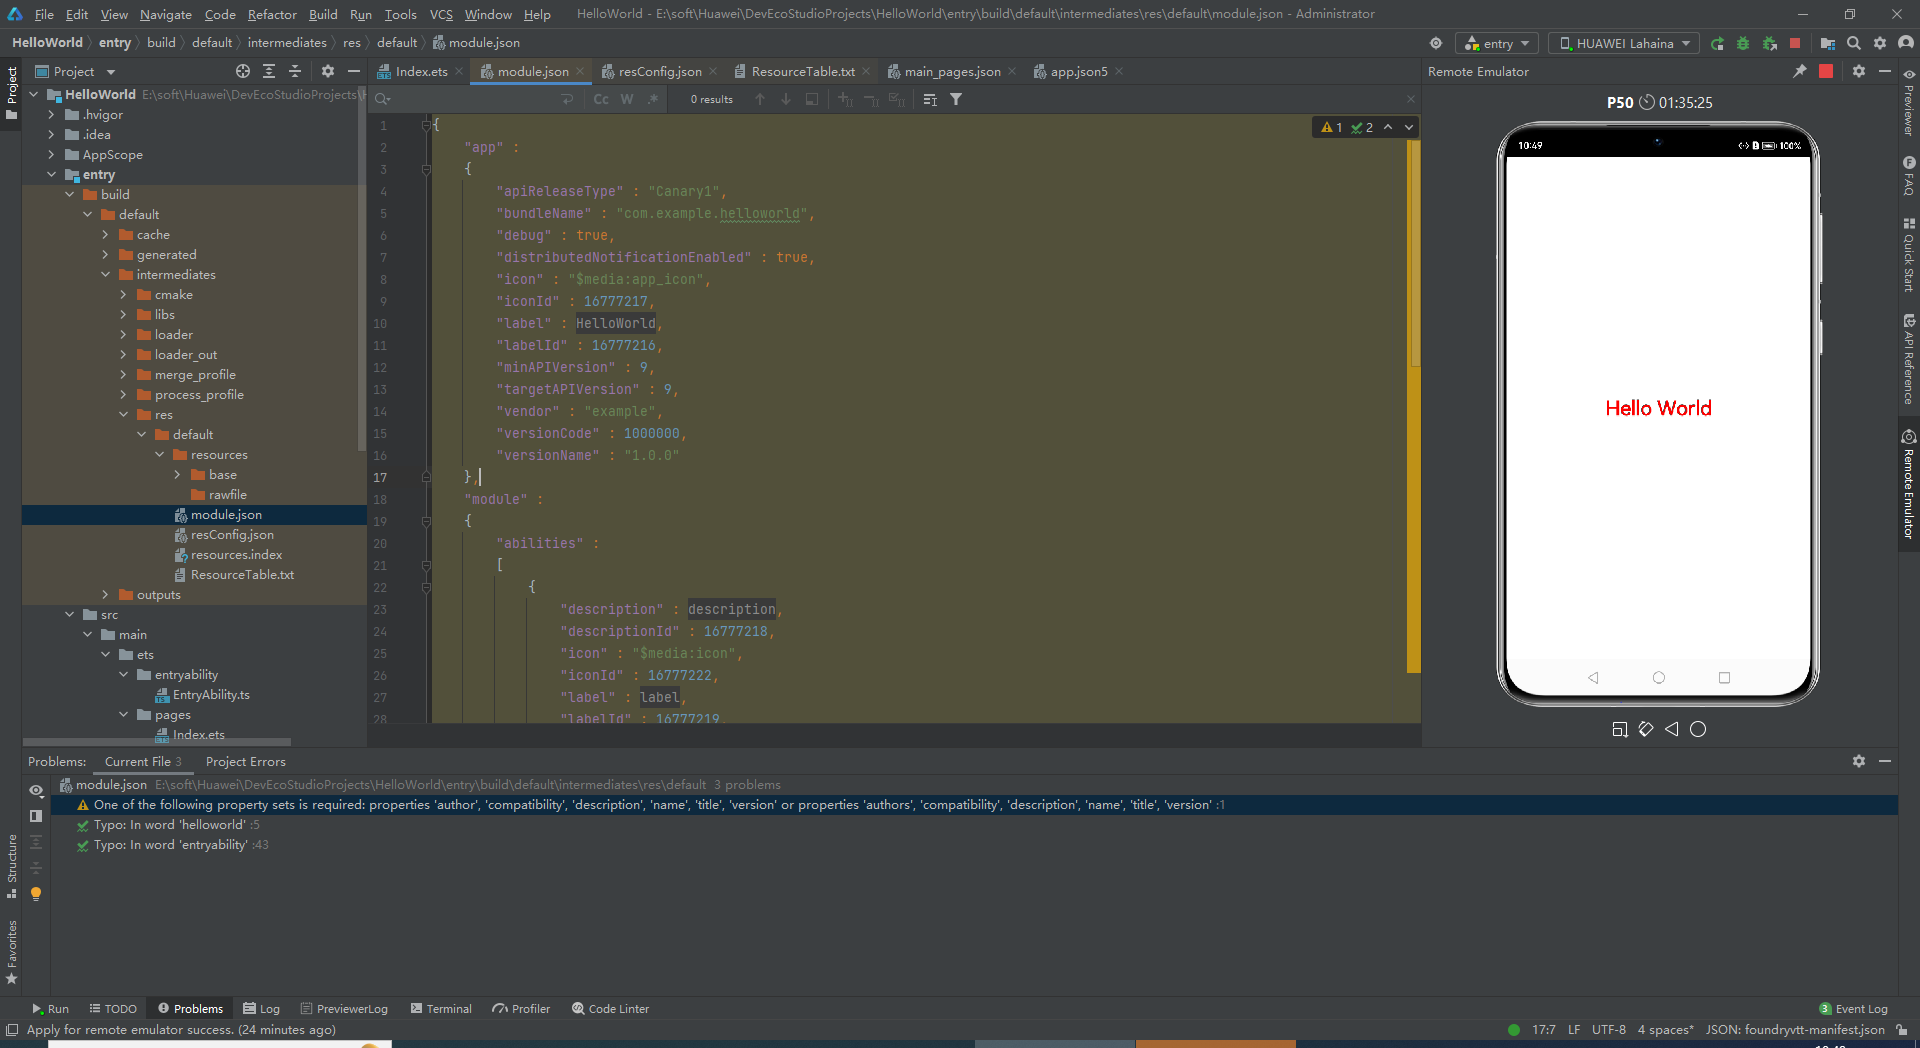Image resolution: width=1920 pixels, height=1048 pixels.
Task: Toggle the Favorites side tool window
Action: point(12,952)
